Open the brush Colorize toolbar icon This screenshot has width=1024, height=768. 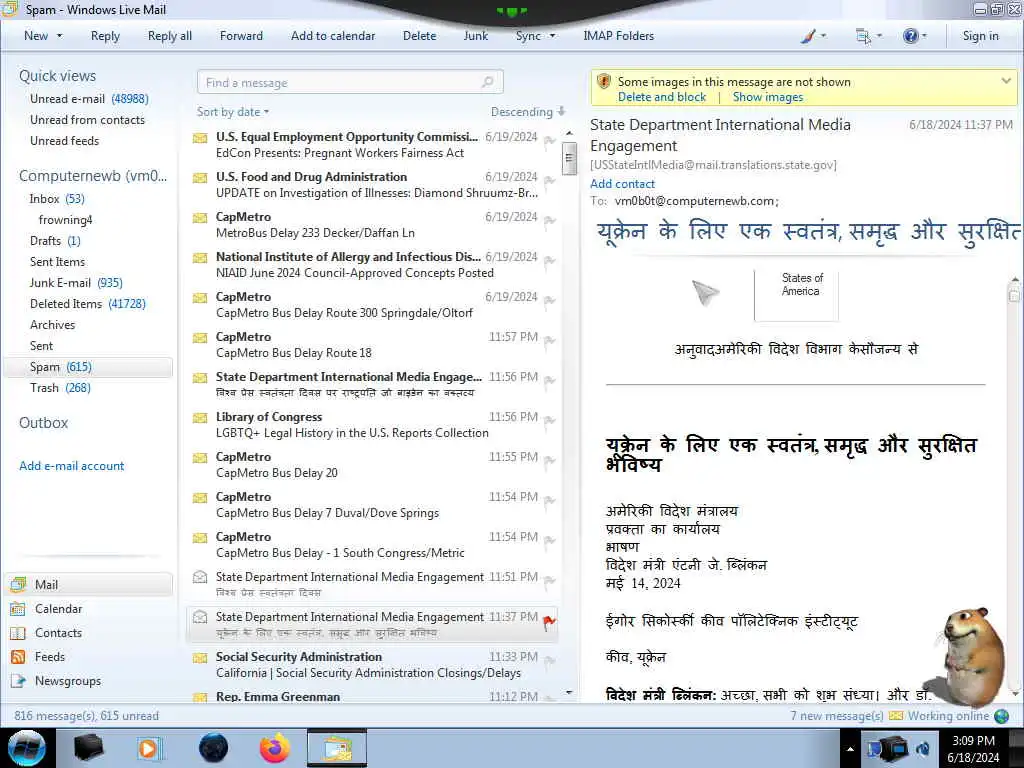[x=808, y=37]
